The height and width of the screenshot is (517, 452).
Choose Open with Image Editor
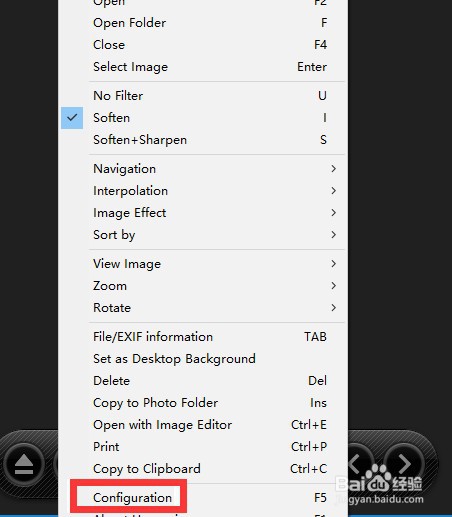point(203,425)
